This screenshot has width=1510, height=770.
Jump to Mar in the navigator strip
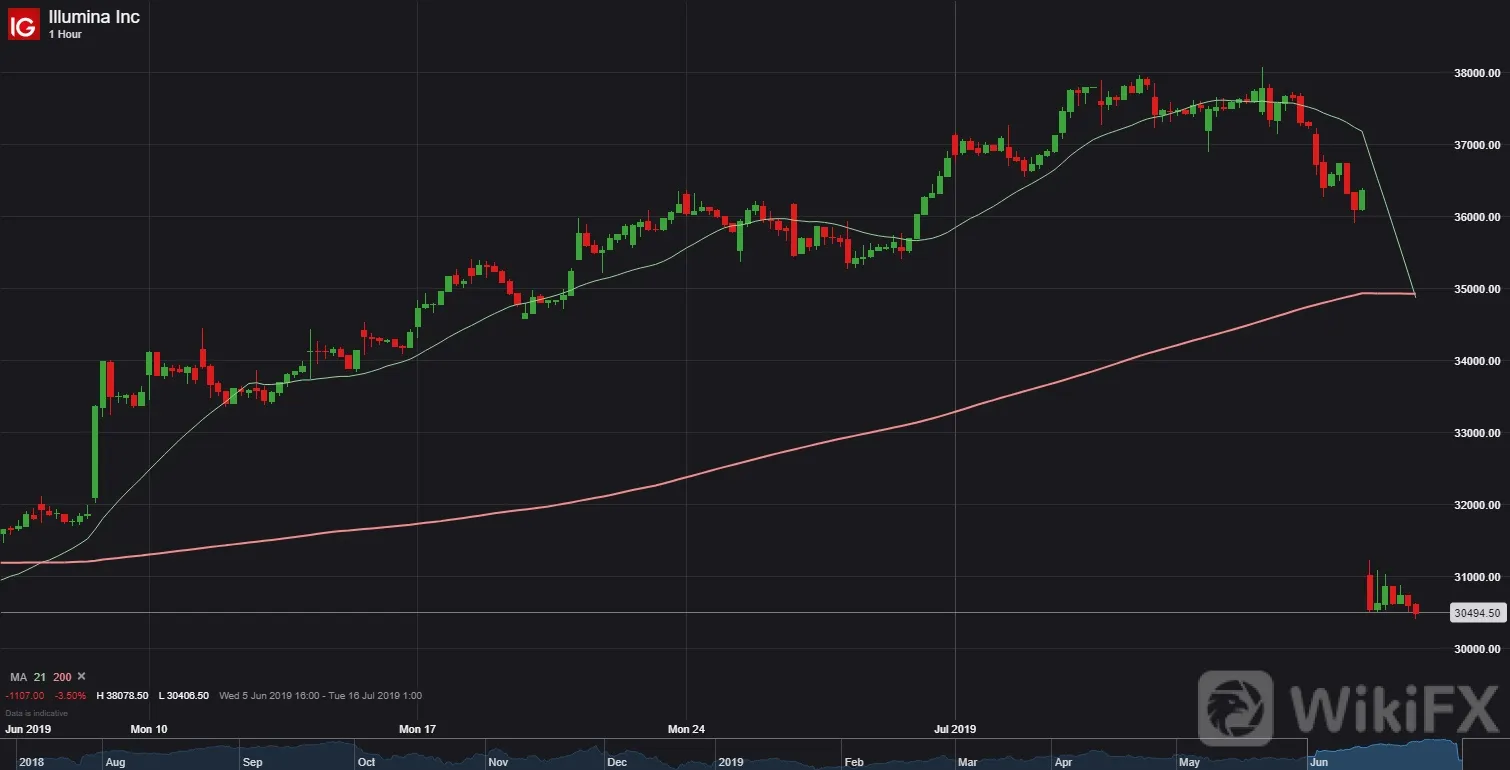click(x=966, y=762)
